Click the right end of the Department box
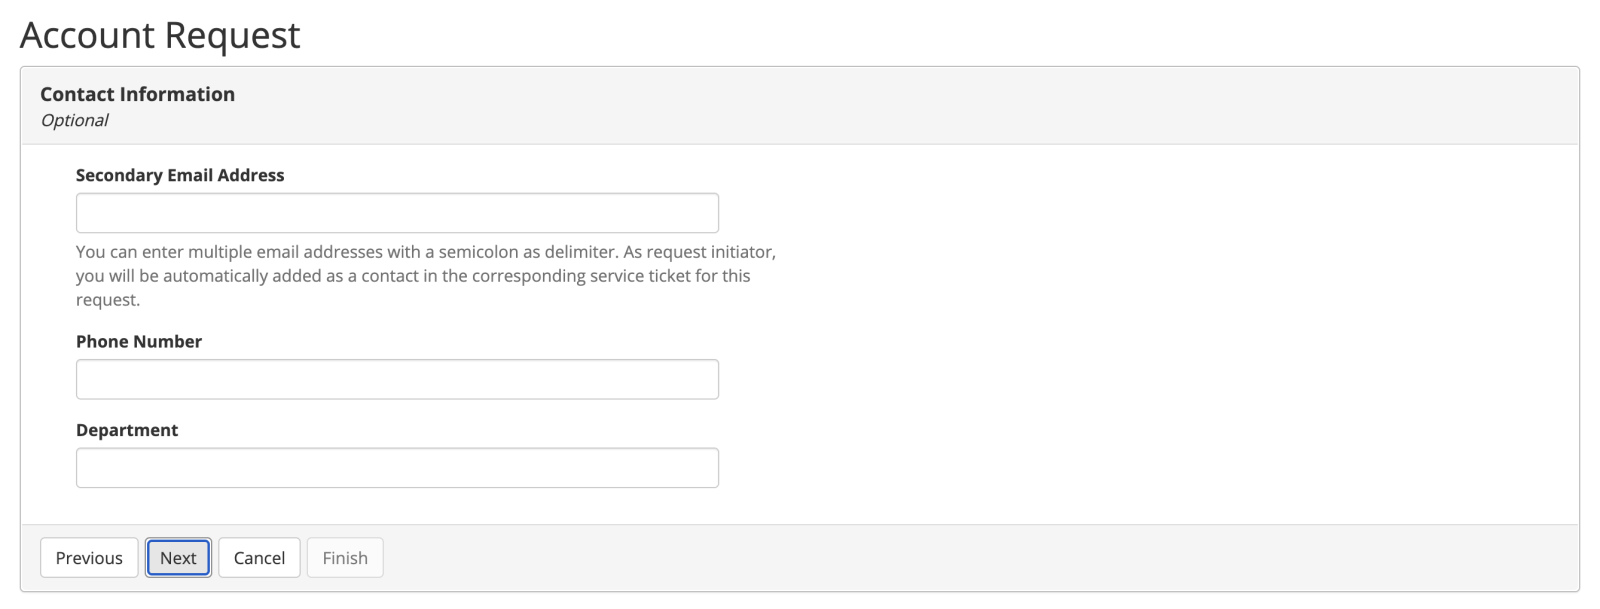Image resolution: width=1600 pixels, height=609 pixels. click(x=700, y=468)
